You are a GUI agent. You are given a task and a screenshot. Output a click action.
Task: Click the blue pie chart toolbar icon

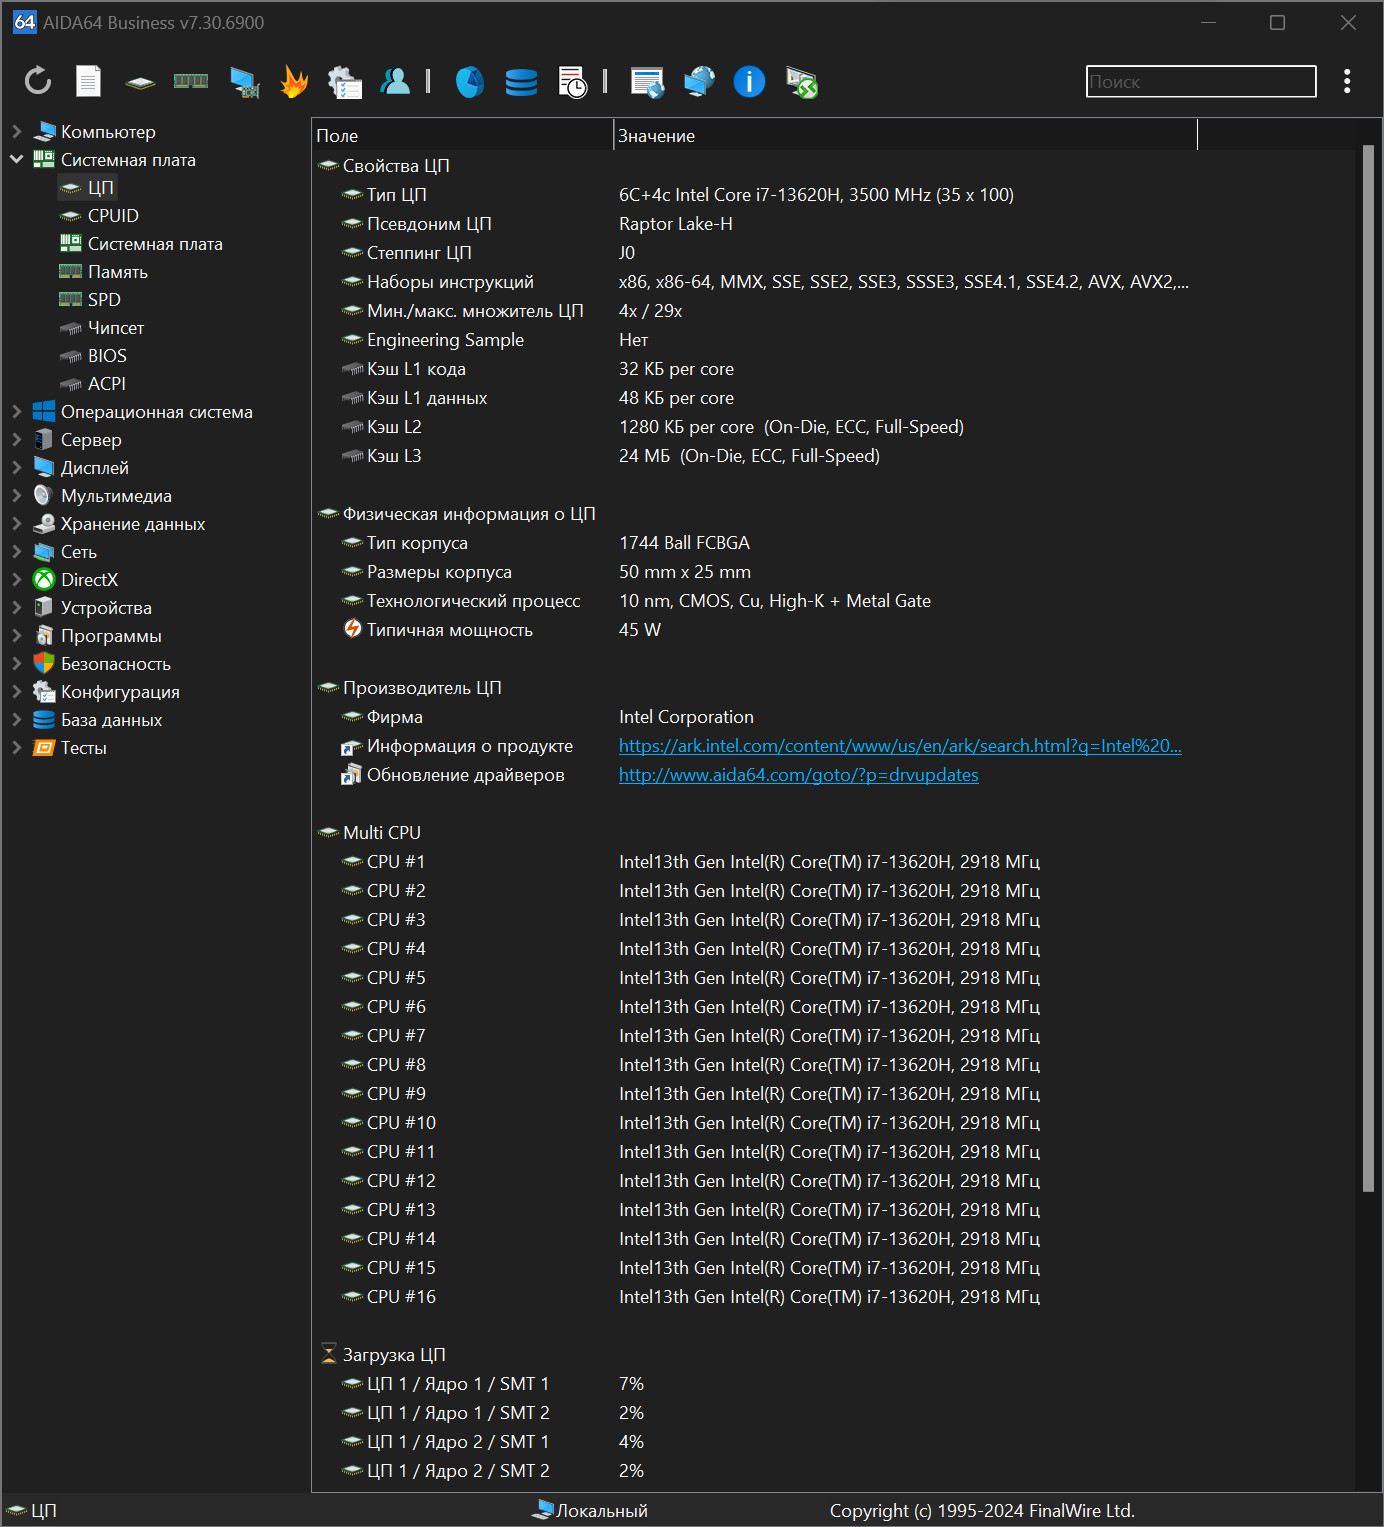click(x=469, y=81)
